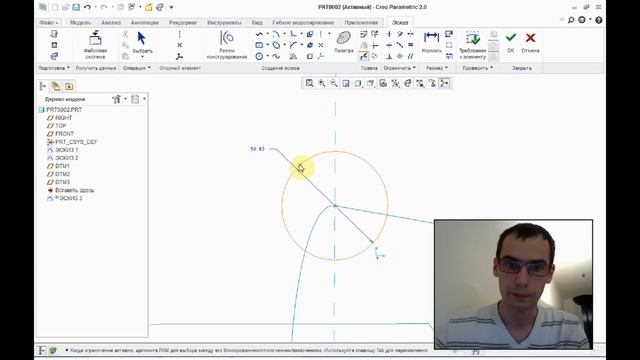Select the Палитра sketch palette icon
640x360 pixels.
tap(344, 38)
